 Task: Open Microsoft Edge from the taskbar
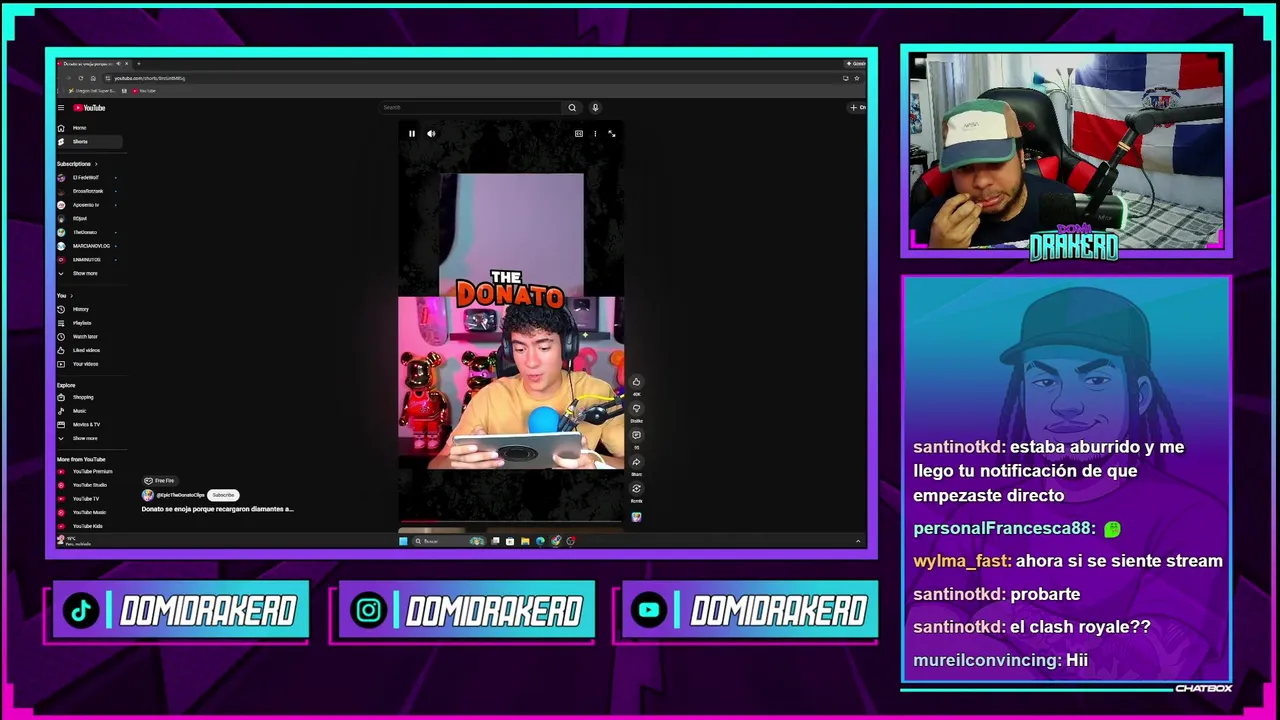pyautogui.click(x=540, y=541)
